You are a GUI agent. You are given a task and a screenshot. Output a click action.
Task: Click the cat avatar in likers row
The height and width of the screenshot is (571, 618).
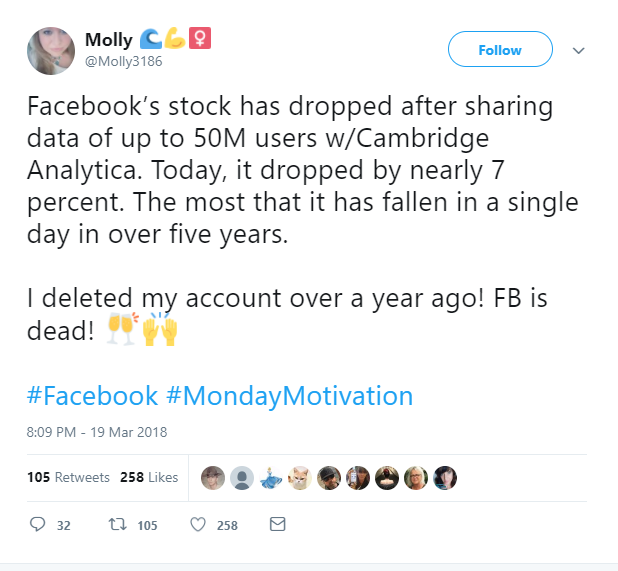tap(300, 478)
